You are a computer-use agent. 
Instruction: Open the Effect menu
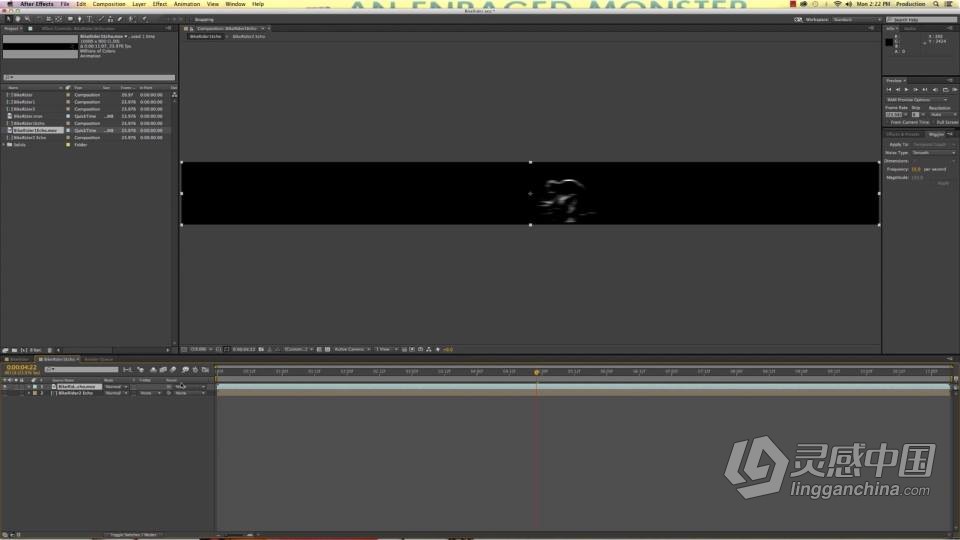click(x=160, y=4)
